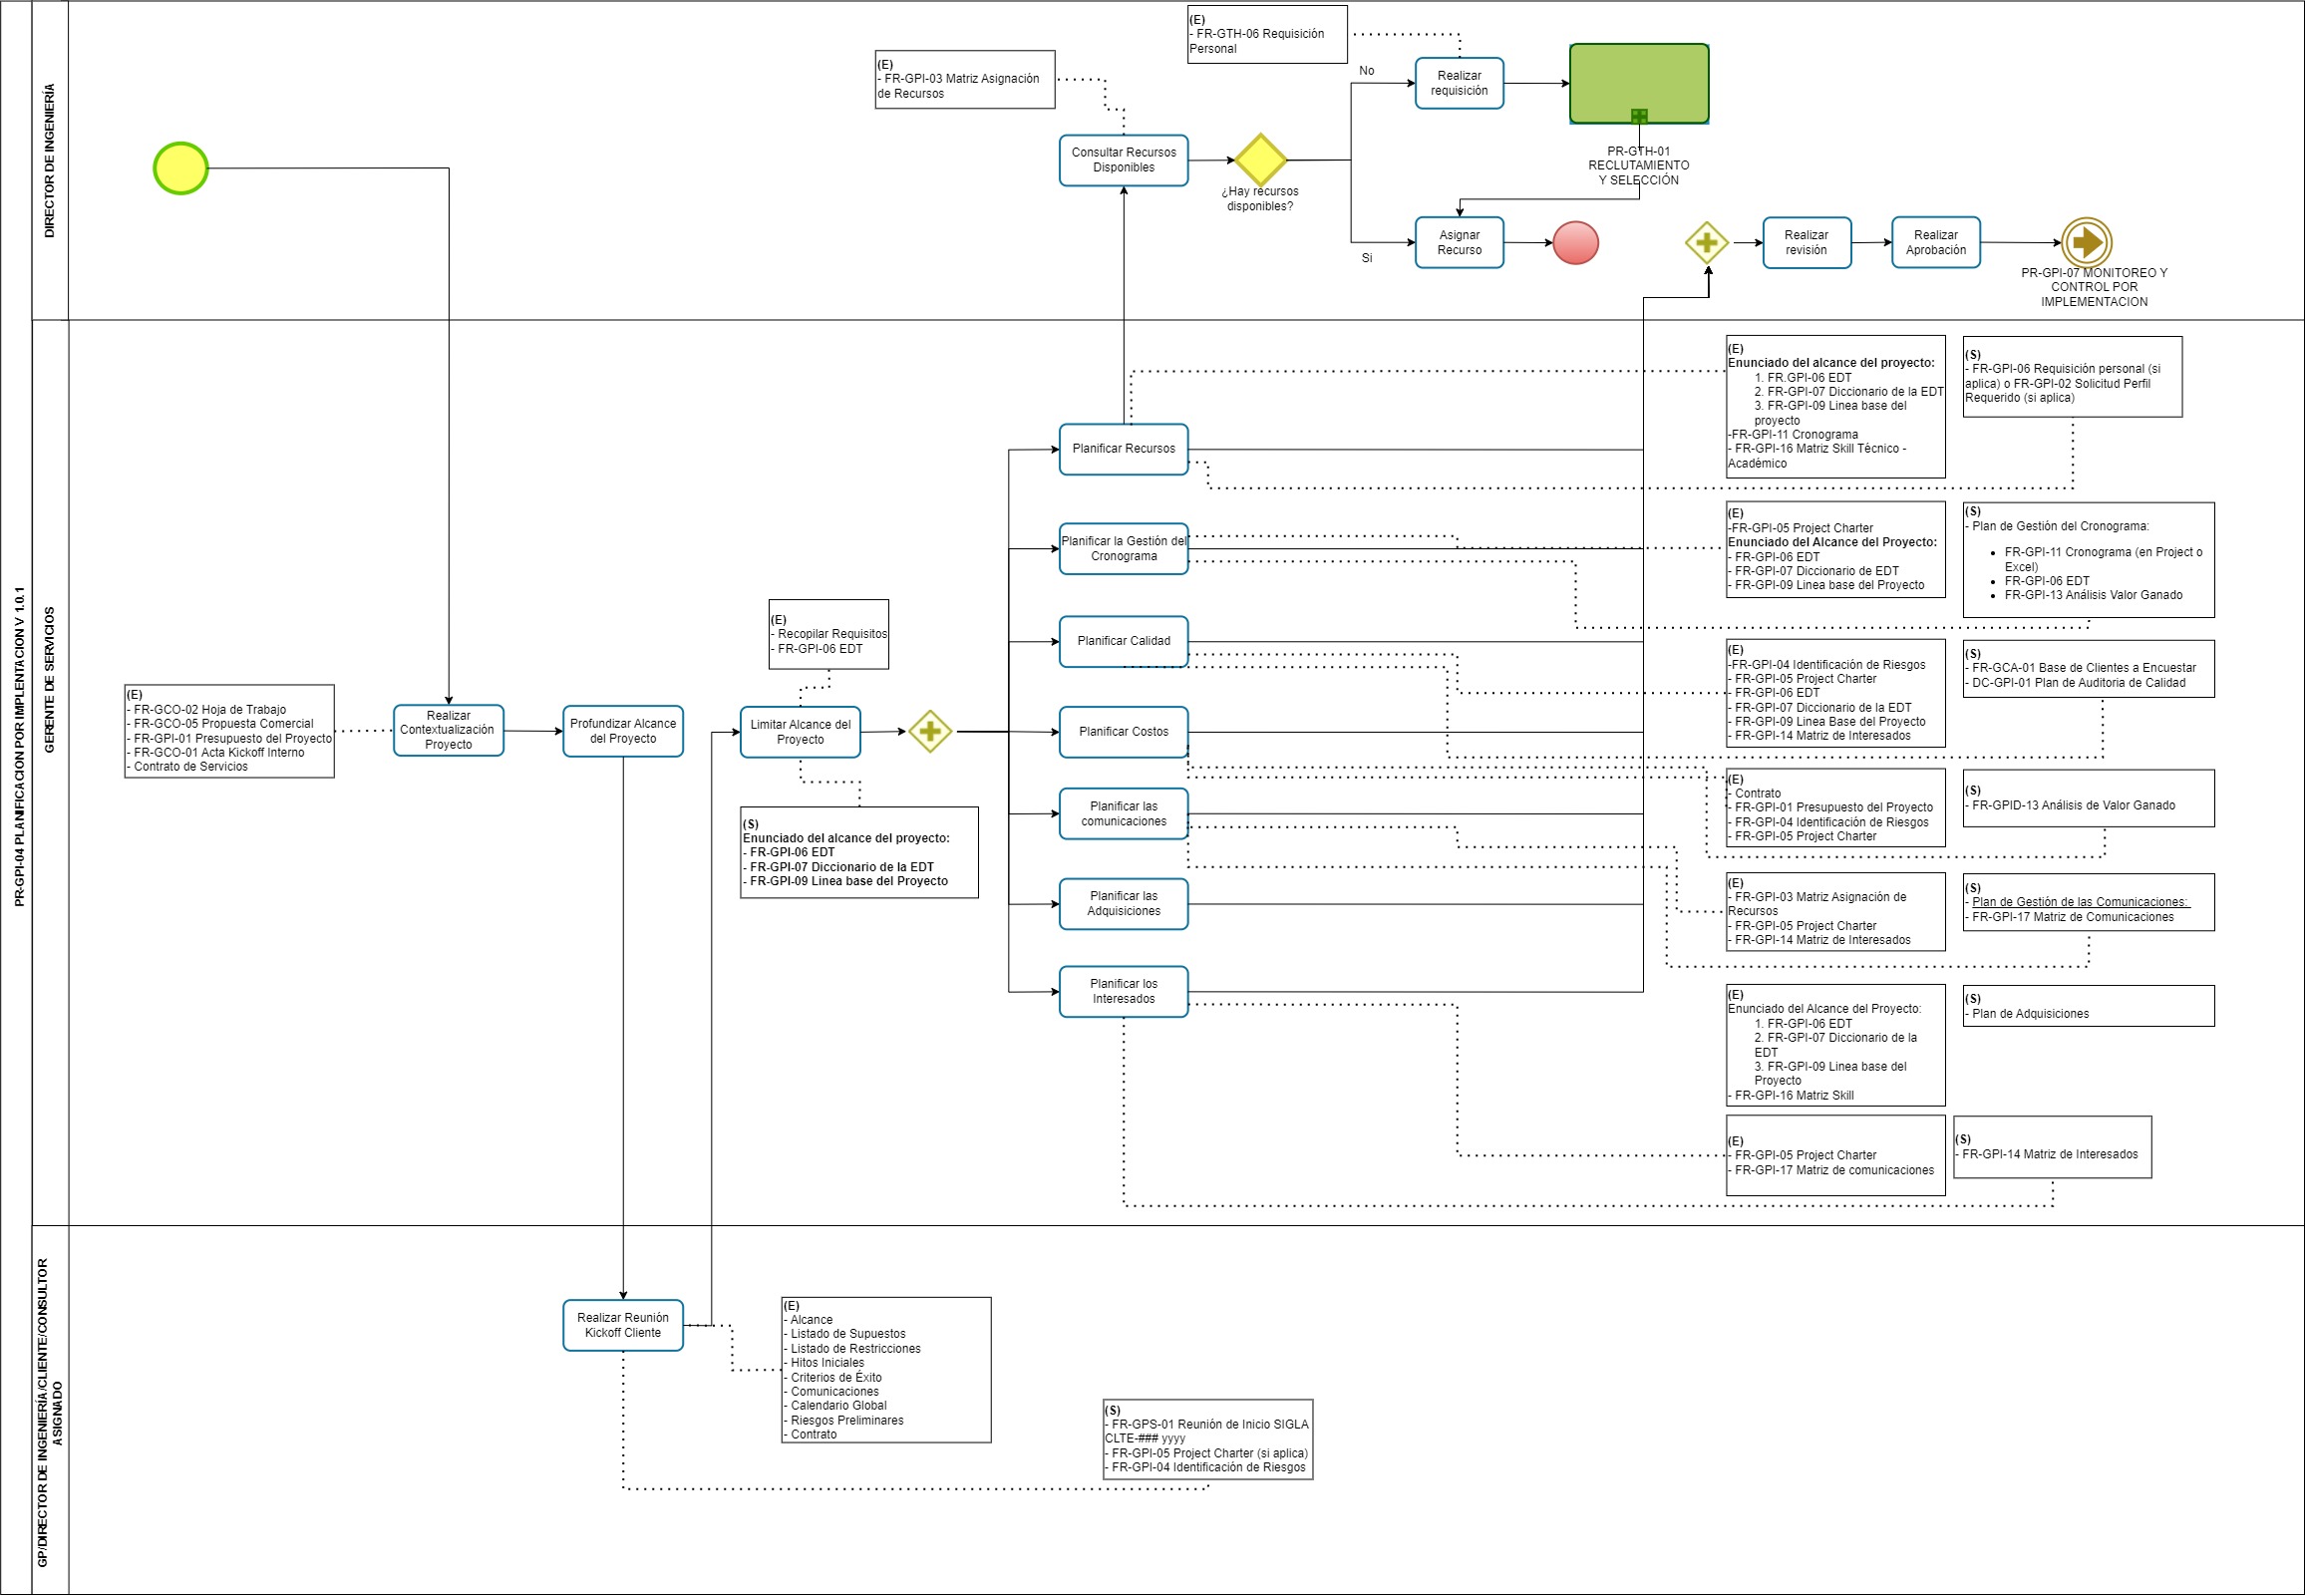
Task: Select parallel gateway before Realizar revisión
Action: (1707, 243)
